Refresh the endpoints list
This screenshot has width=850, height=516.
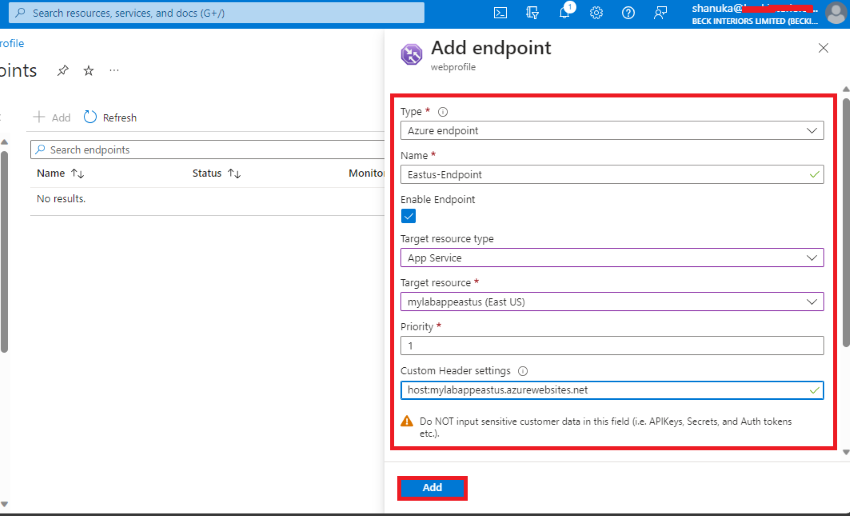pyautogui.click(x=111, y=117)
